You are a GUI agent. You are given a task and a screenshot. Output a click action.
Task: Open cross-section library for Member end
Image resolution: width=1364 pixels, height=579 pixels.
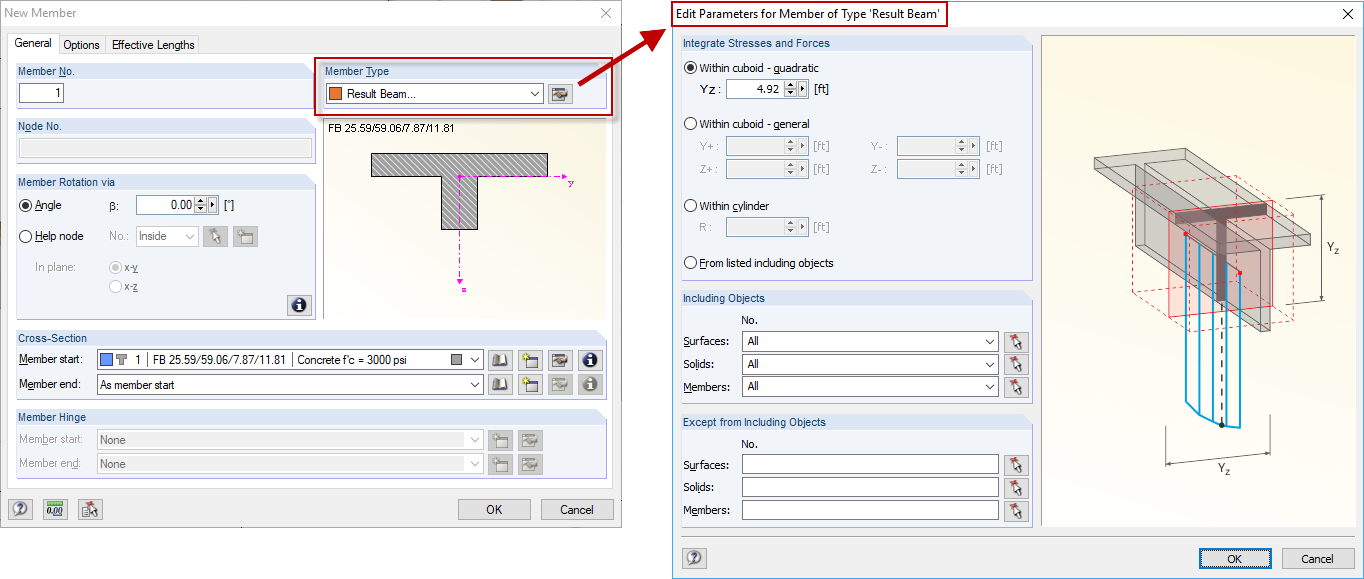pyautogui.click(x=500, y=384)
